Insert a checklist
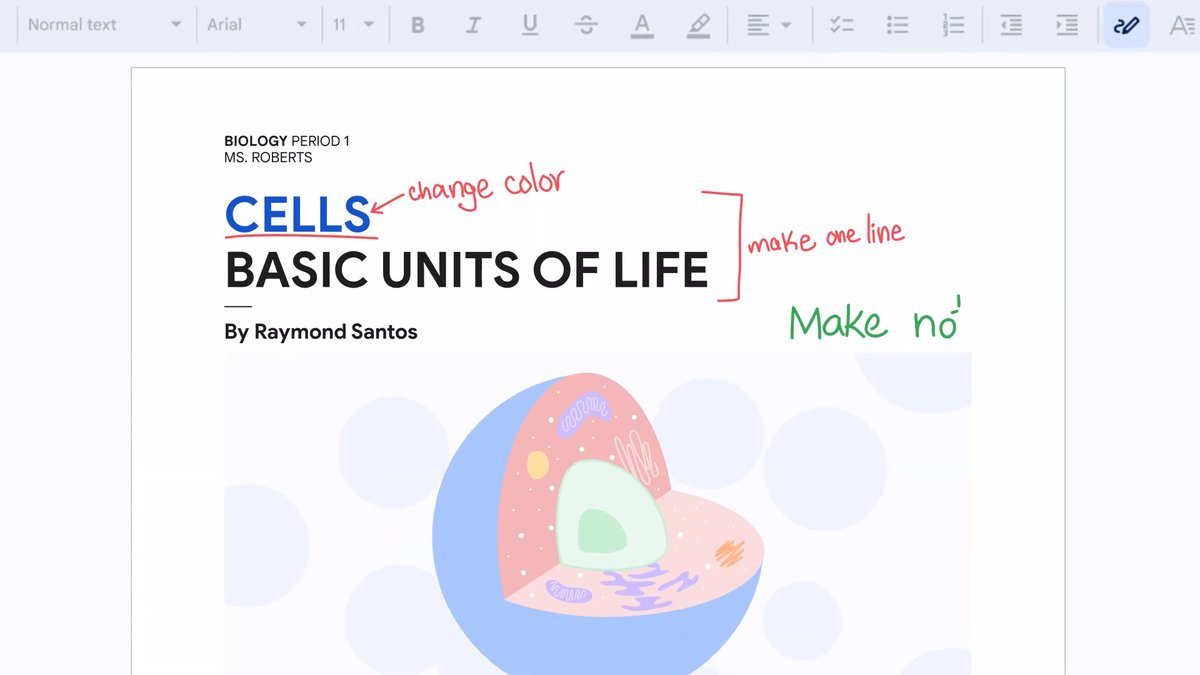This screenshot has height=675, width=1200. (842, 25)
